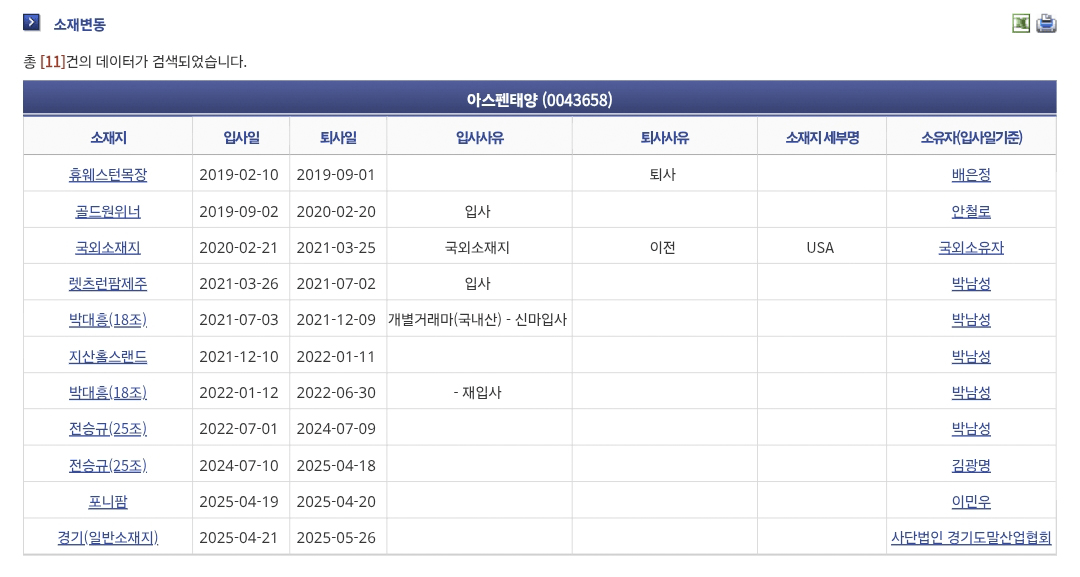
Task: Open owner 김광명 link
Action: (971, 465)
